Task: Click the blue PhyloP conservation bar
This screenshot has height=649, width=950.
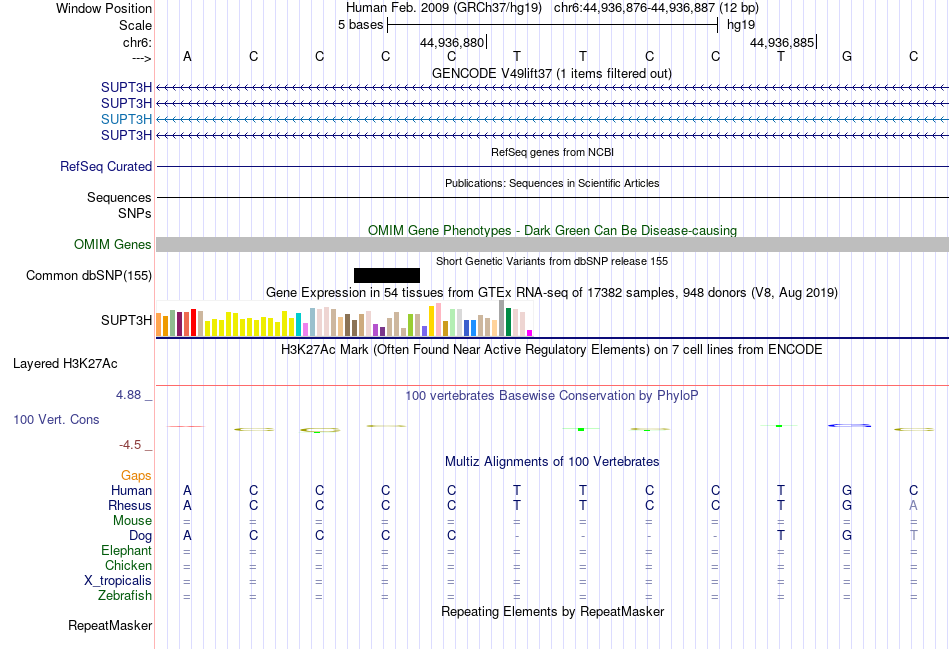Action: [x=849, y=425]
